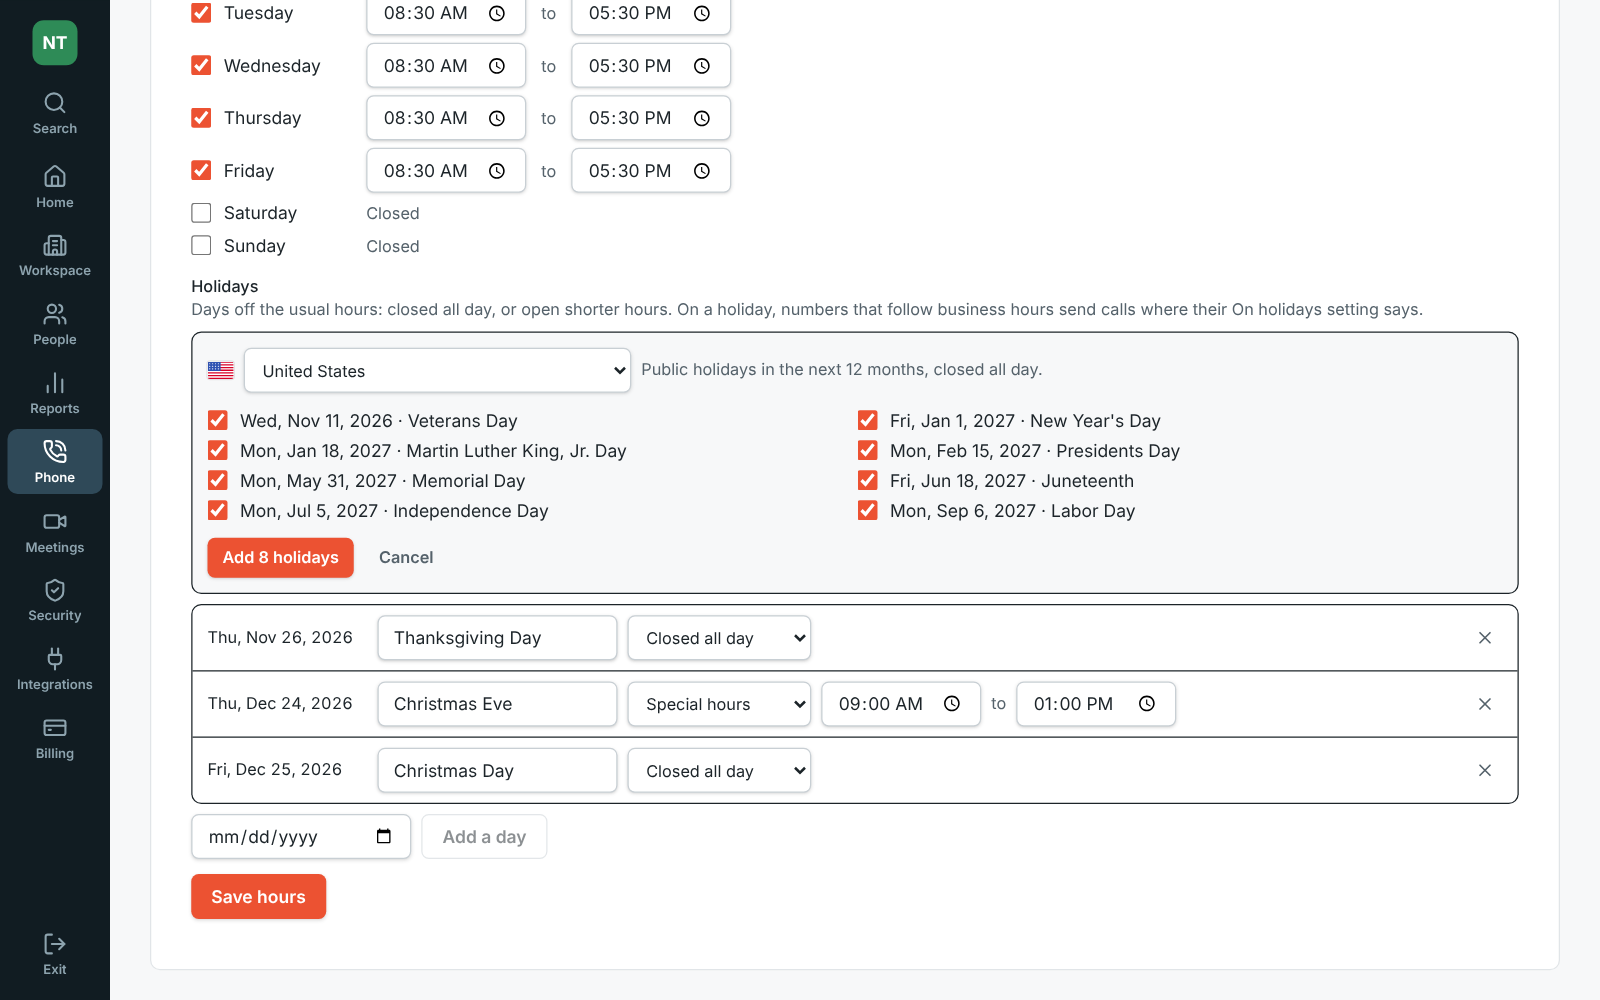
Task: Uncheck Veterans Day holiday
Action: click(x=217, y=421)
